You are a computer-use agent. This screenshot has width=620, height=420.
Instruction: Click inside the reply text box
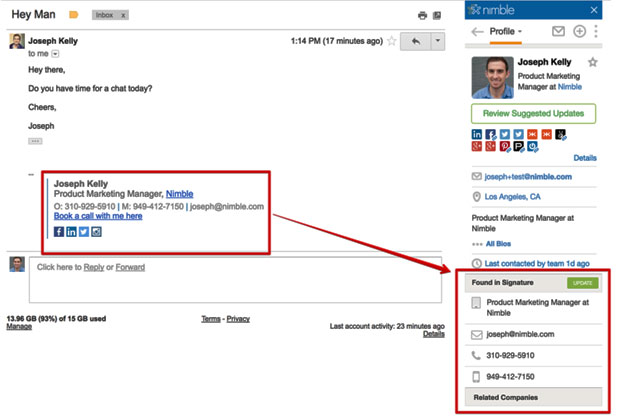click(x=235, y=280)
